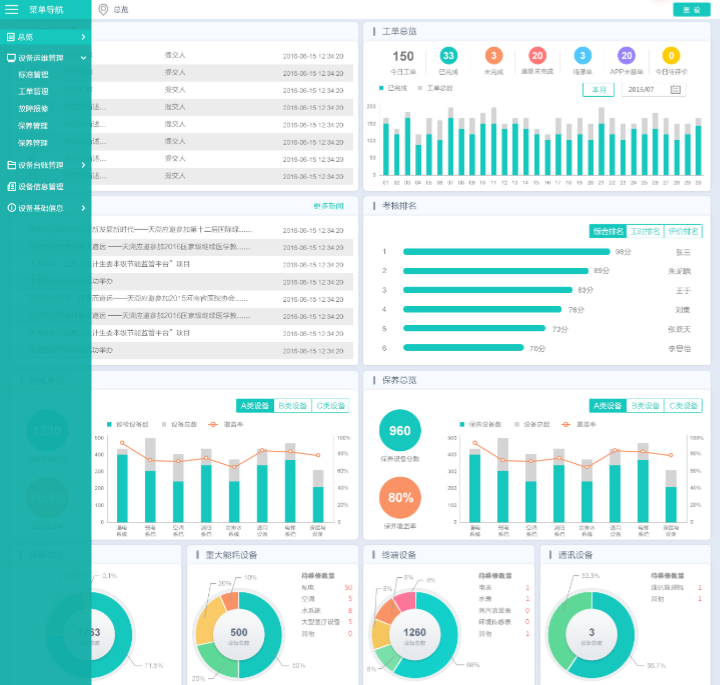Click the 重设 button at top right

tap(691, 9)
